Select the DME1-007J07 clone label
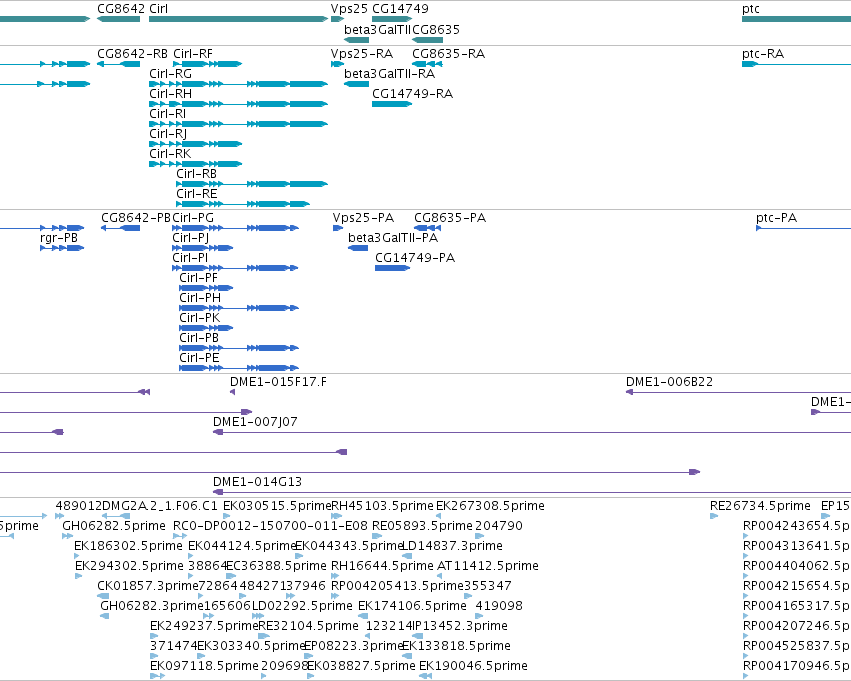Image resolution: width=851 pixels, height=681 pixels. coord(255,422)
